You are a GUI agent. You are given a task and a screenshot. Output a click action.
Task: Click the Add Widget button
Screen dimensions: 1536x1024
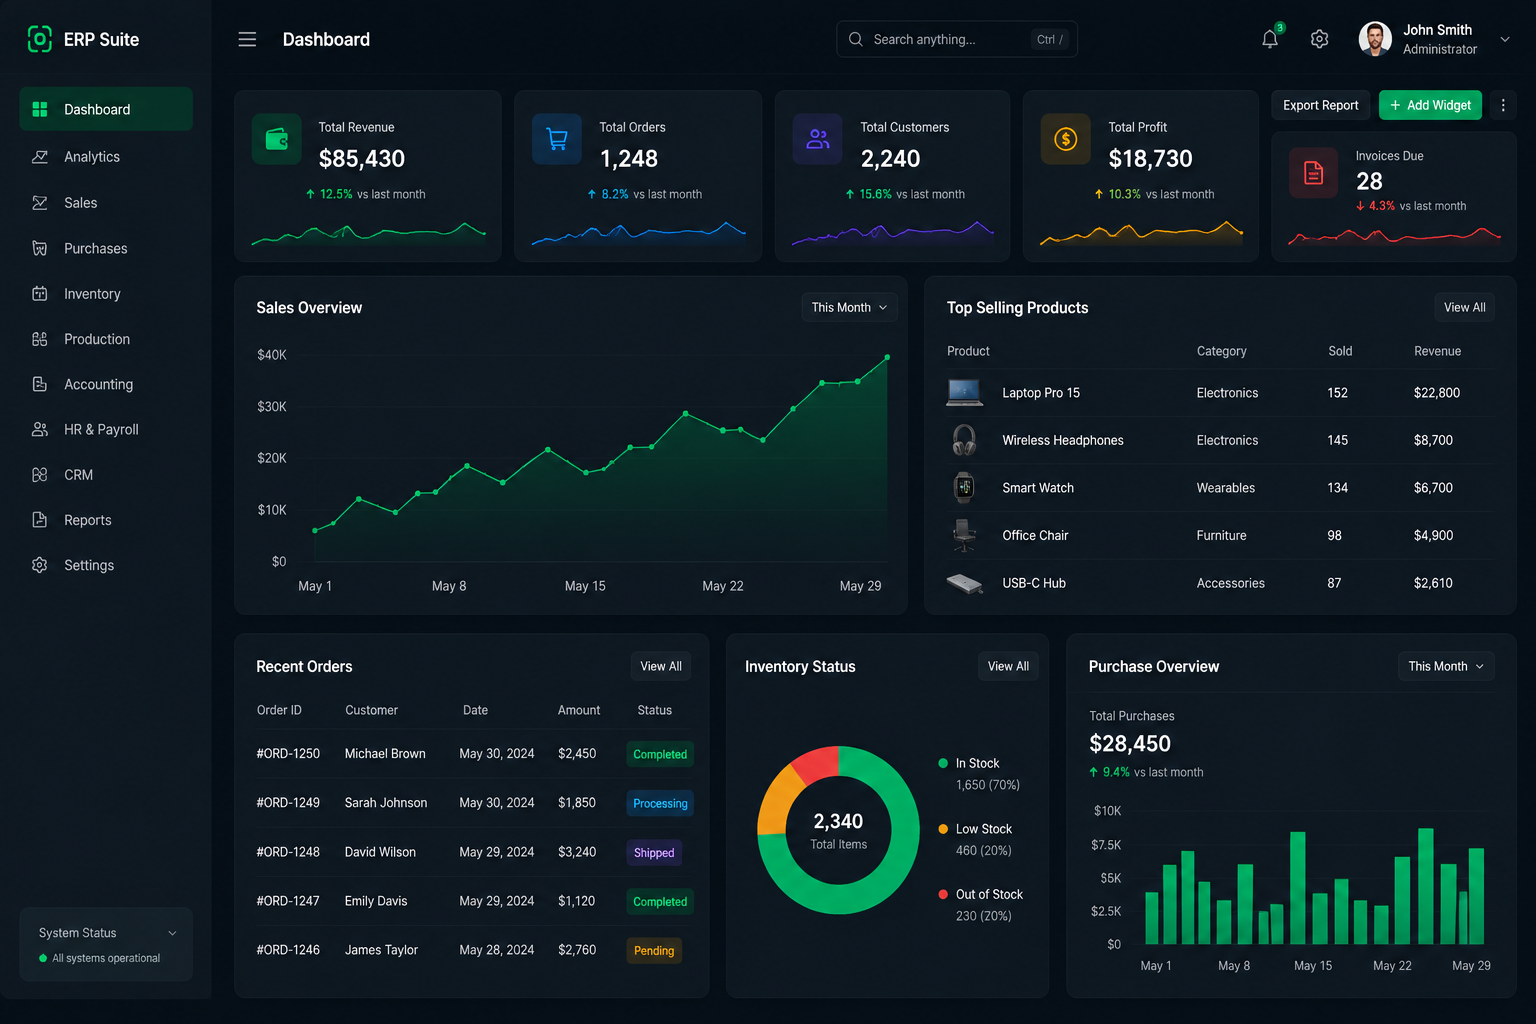coord(1430,105)
